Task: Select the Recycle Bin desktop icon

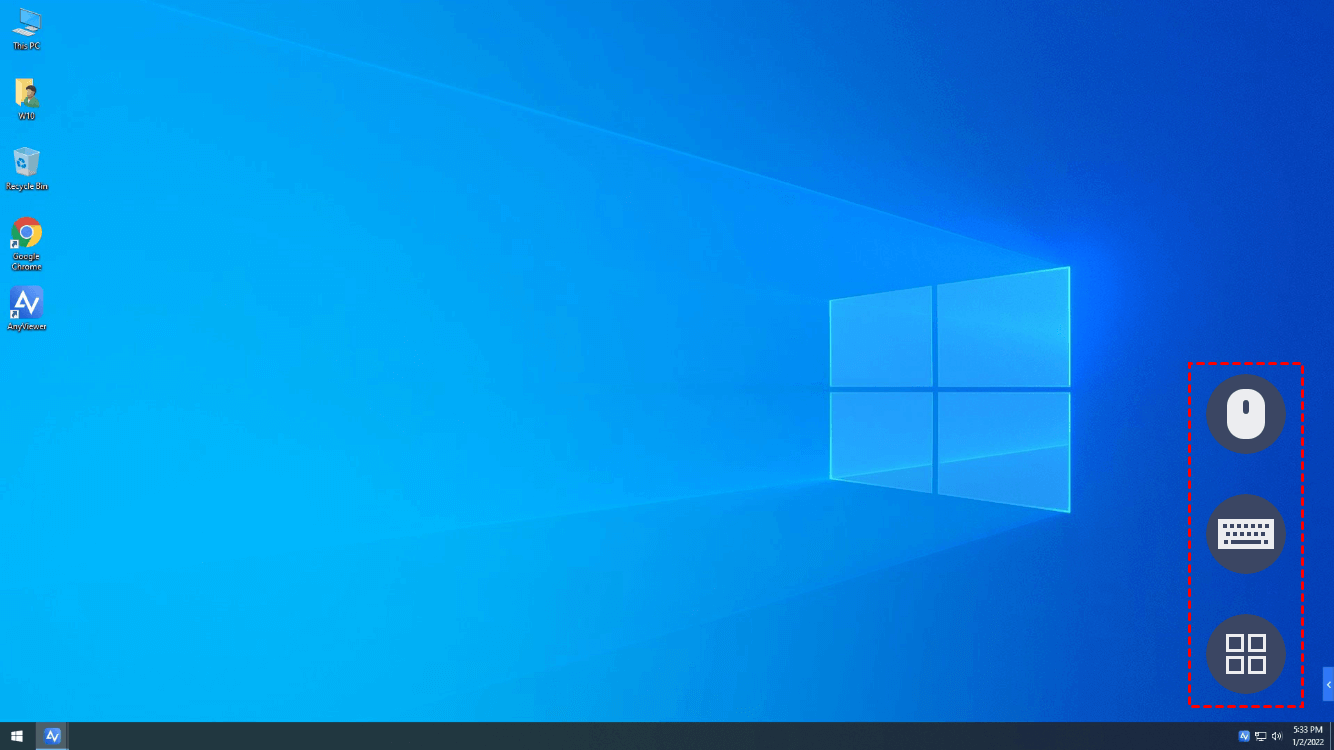Action: tap(27, 169)
